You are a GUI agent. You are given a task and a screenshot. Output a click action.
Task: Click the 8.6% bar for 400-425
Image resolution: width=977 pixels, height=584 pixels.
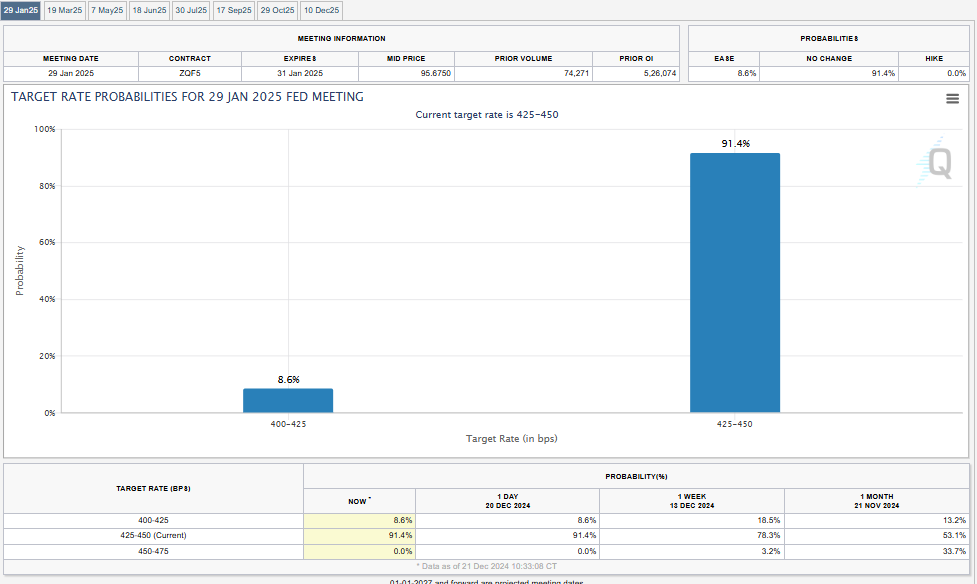[x=288, y=400]
